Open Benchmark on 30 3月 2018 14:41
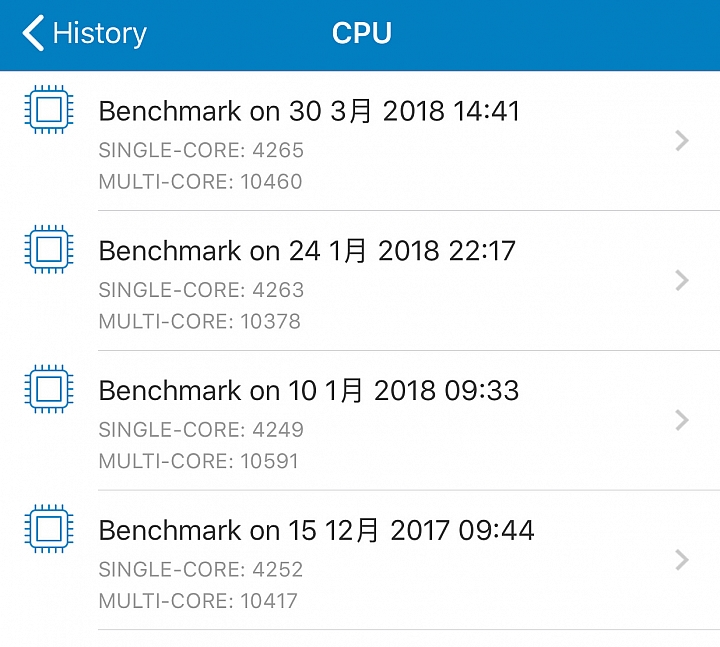This screenshot has height=647, width=720. [x=360, y=141]
